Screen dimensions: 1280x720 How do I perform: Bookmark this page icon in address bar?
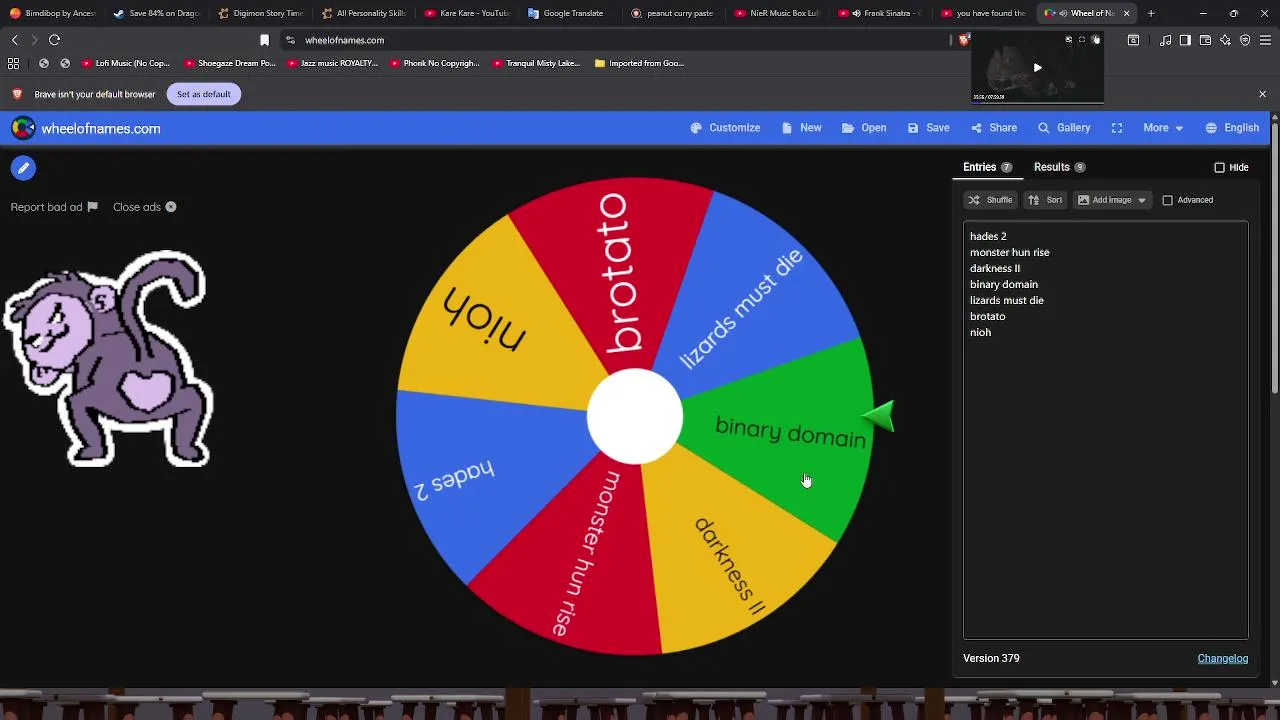pyautogui.click(x=264, y=40)
